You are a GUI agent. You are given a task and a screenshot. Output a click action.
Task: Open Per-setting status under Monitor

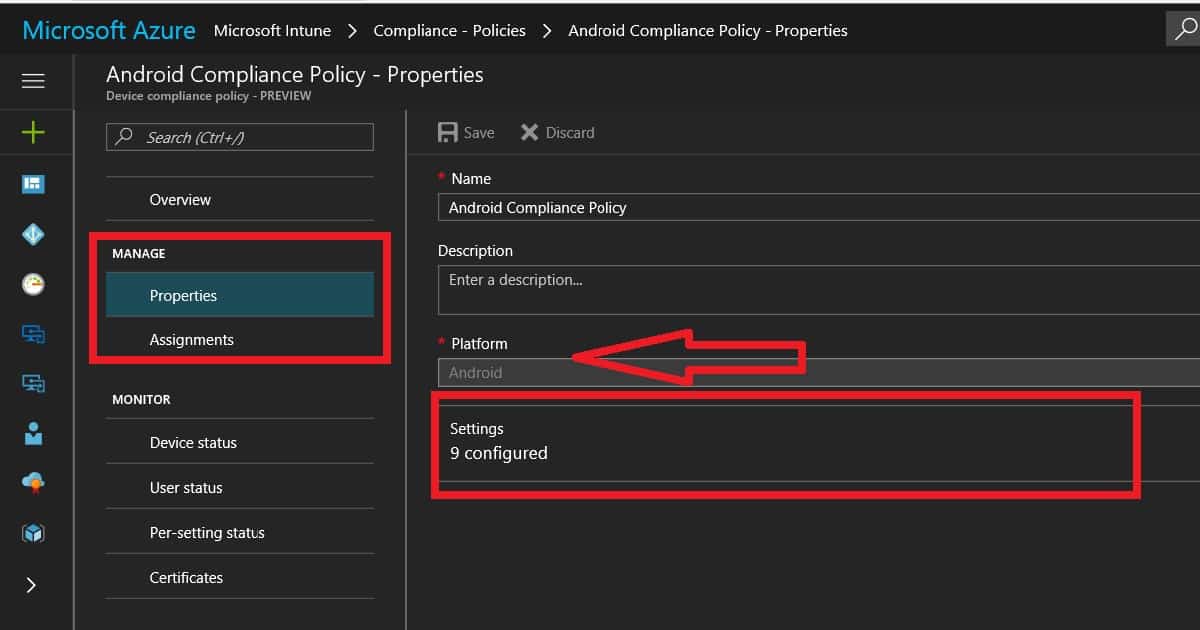240,532
